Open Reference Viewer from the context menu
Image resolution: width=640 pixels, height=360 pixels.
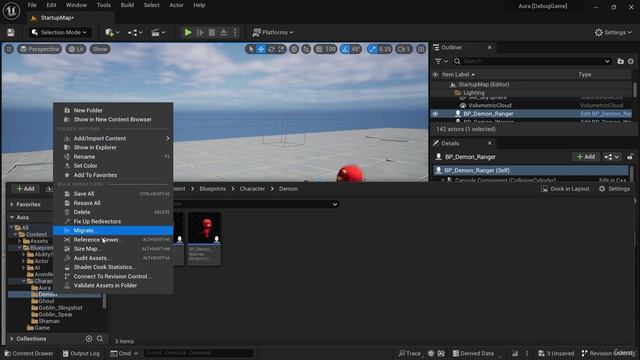click(113, 240)
